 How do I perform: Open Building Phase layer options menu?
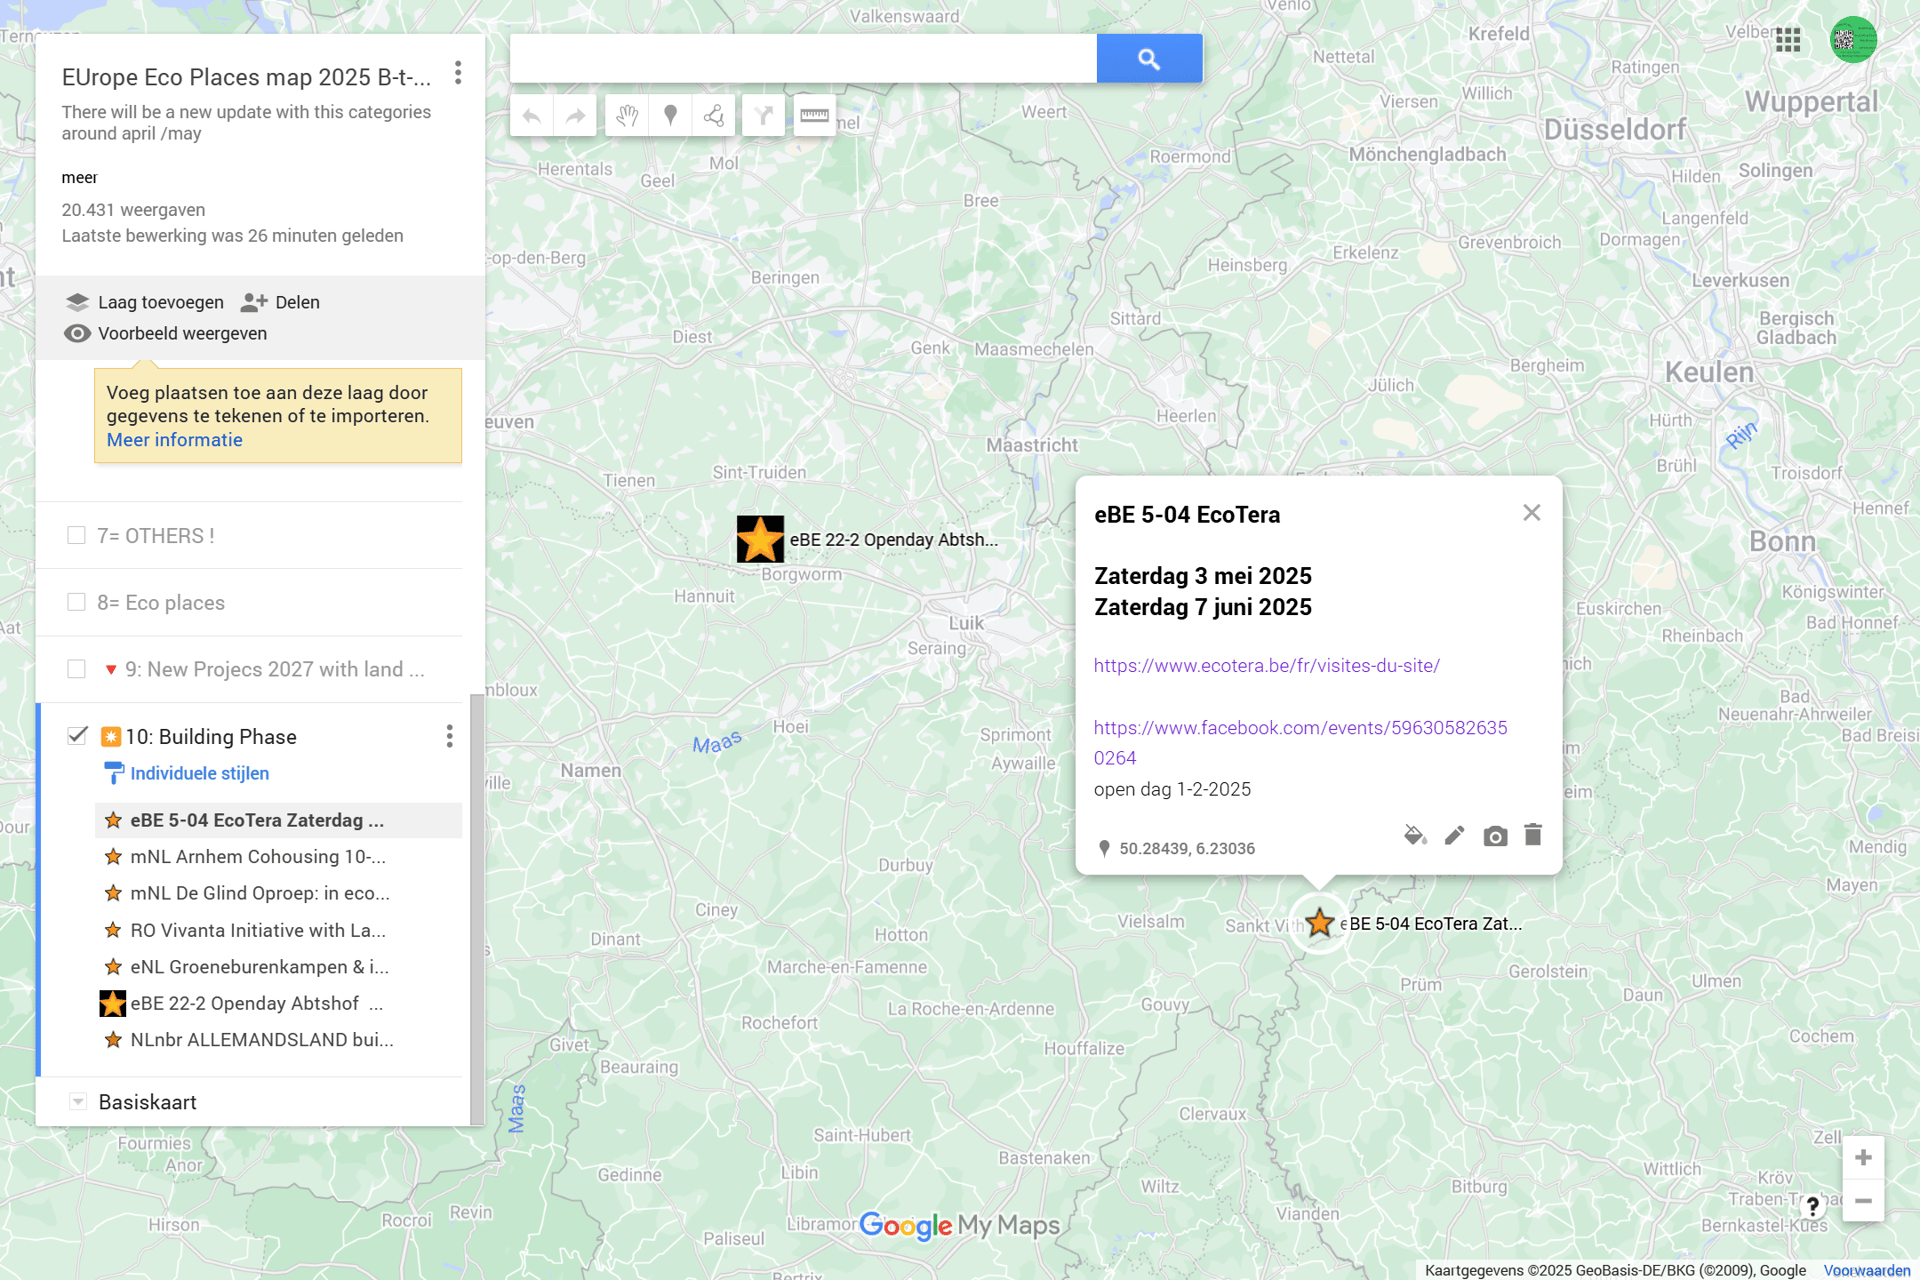click(x=450, y=736)
